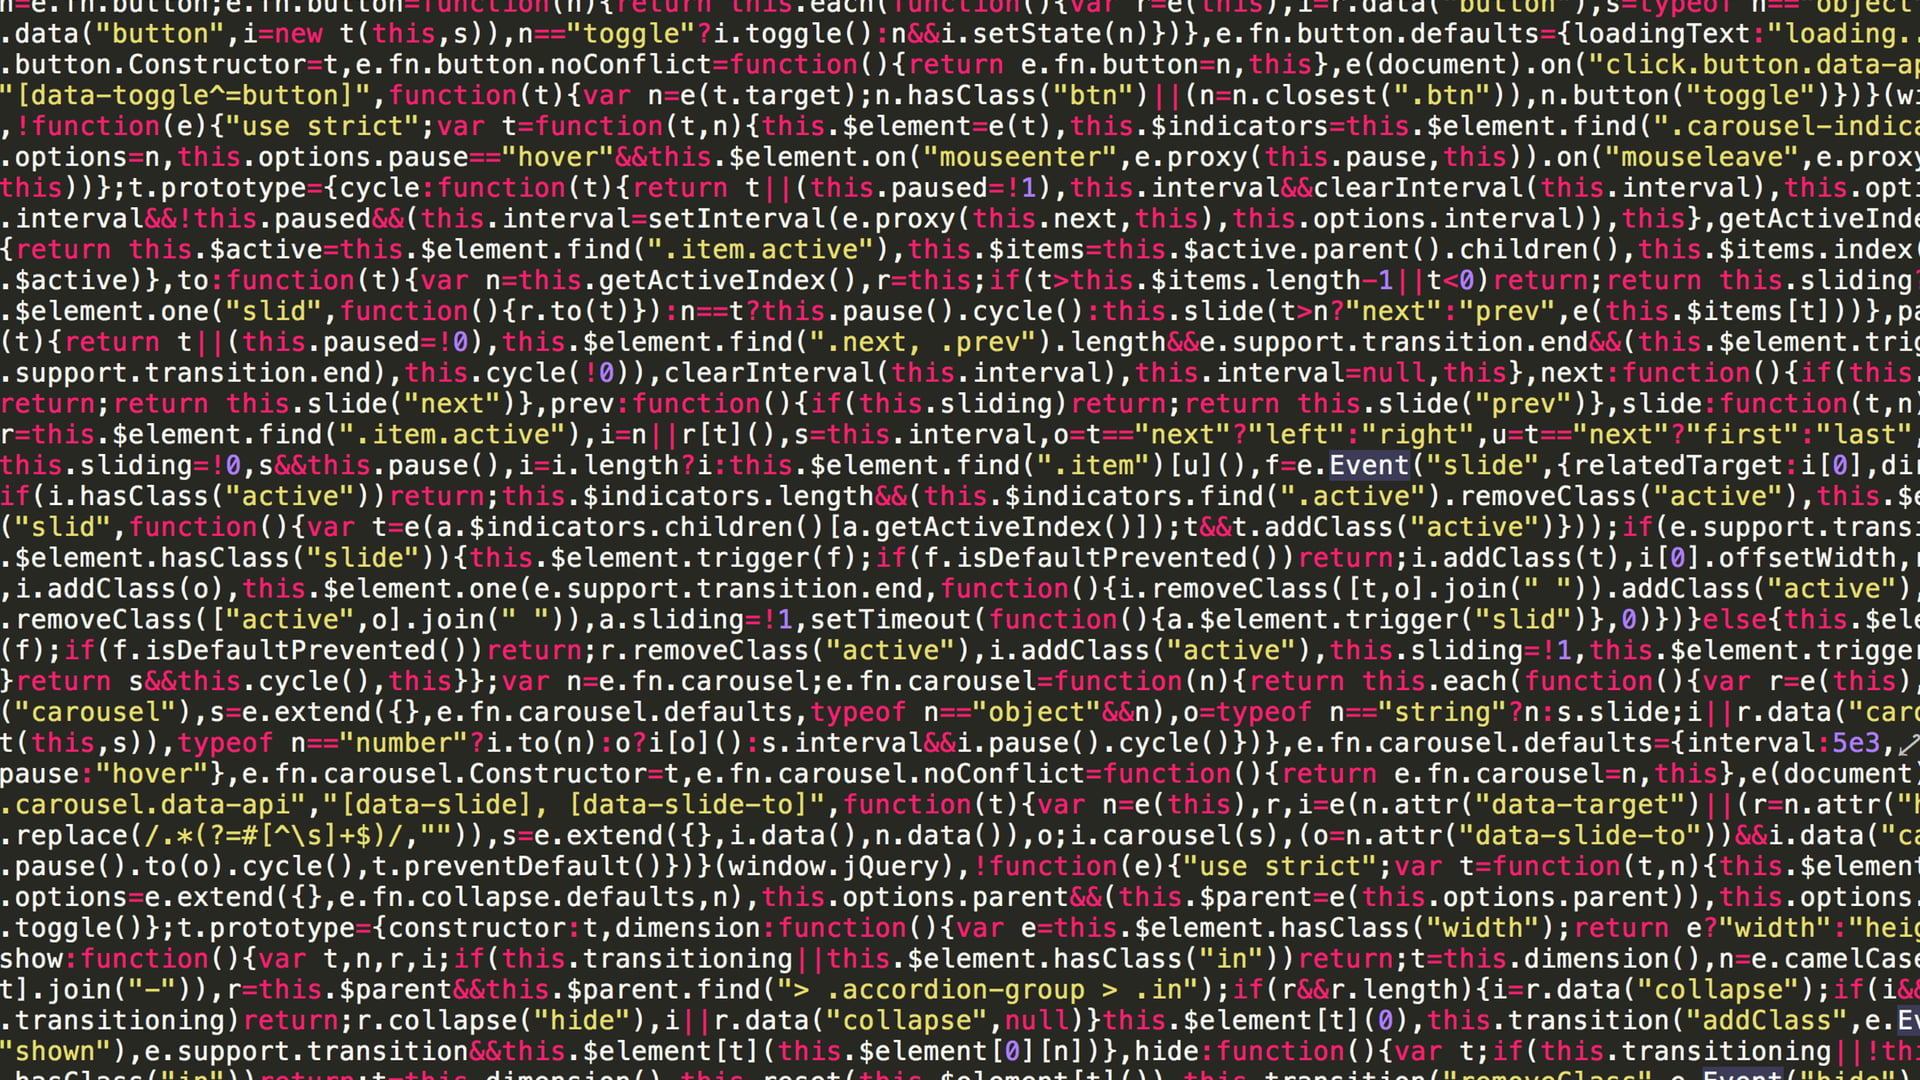The width and height of the screenshot is (1920, 1080).
Task: Click the window.jQuery wrapper reference
Action: (819, 865)
